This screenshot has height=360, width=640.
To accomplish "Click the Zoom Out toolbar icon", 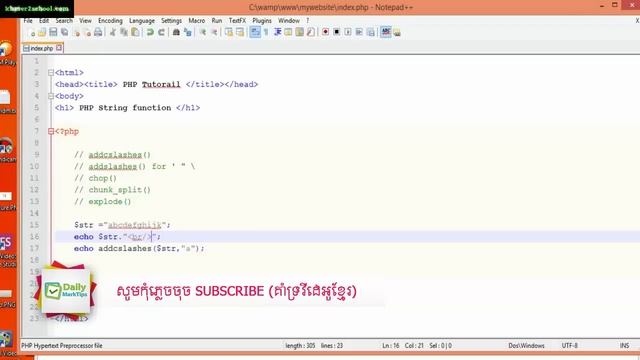I will tap(214, 32).
